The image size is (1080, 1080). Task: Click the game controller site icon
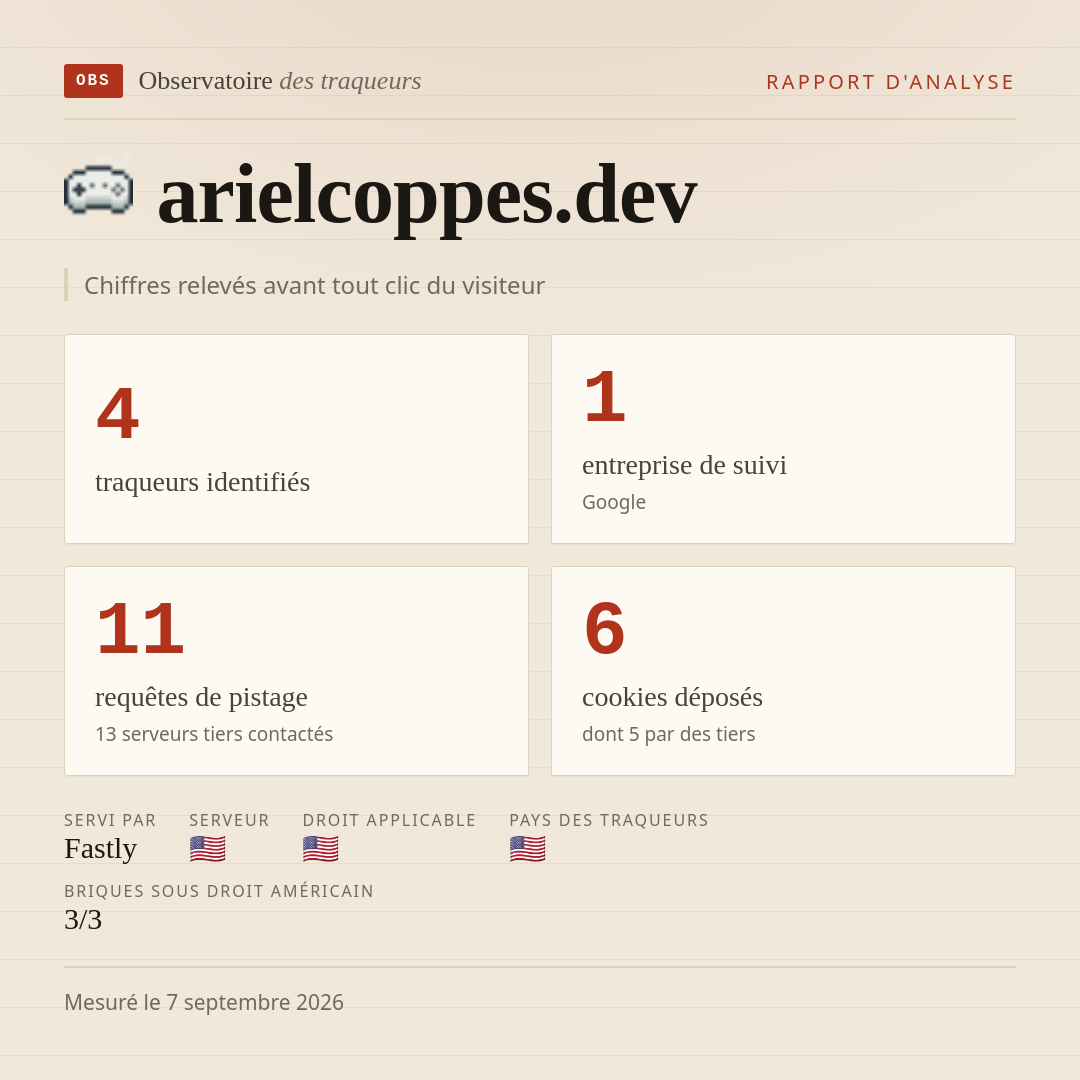coord(98,185)
